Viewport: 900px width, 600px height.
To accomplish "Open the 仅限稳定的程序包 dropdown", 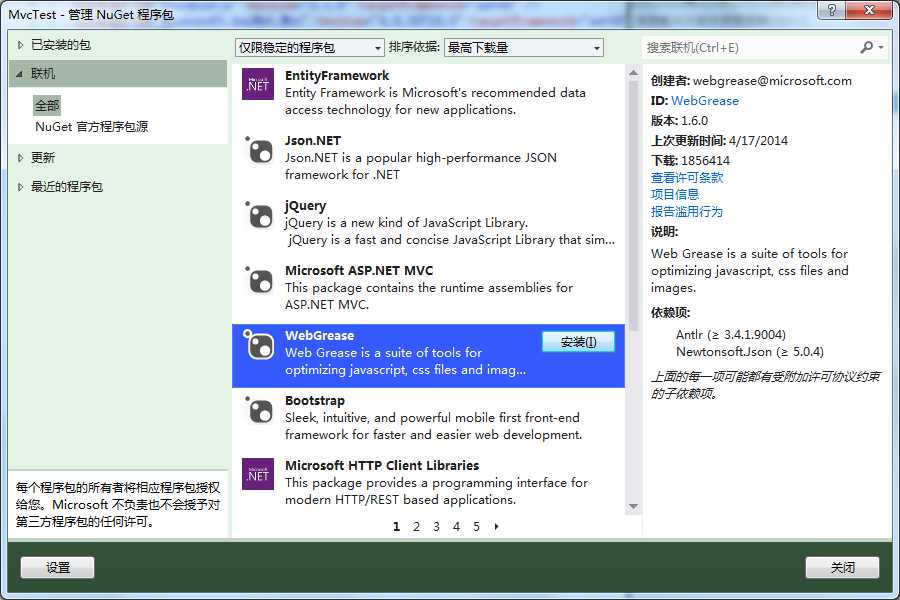I will tap(310, 48).
